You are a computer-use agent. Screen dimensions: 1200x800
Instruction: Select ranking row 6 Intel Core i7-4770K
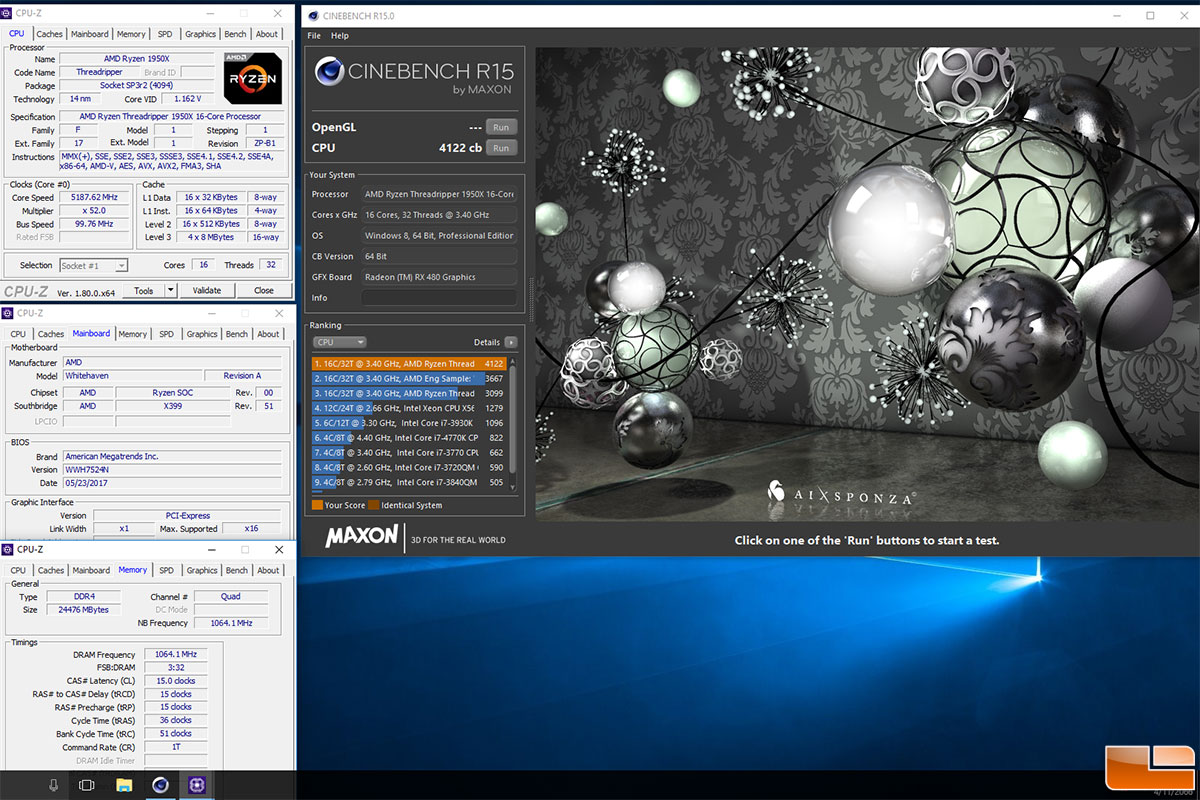410,438
